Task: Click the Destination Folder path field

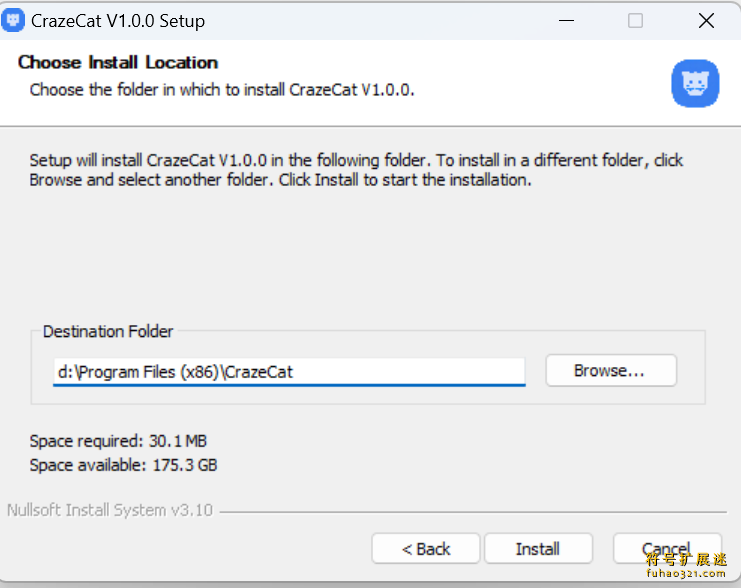Action: pyautogui.click(x=289, y=372)
